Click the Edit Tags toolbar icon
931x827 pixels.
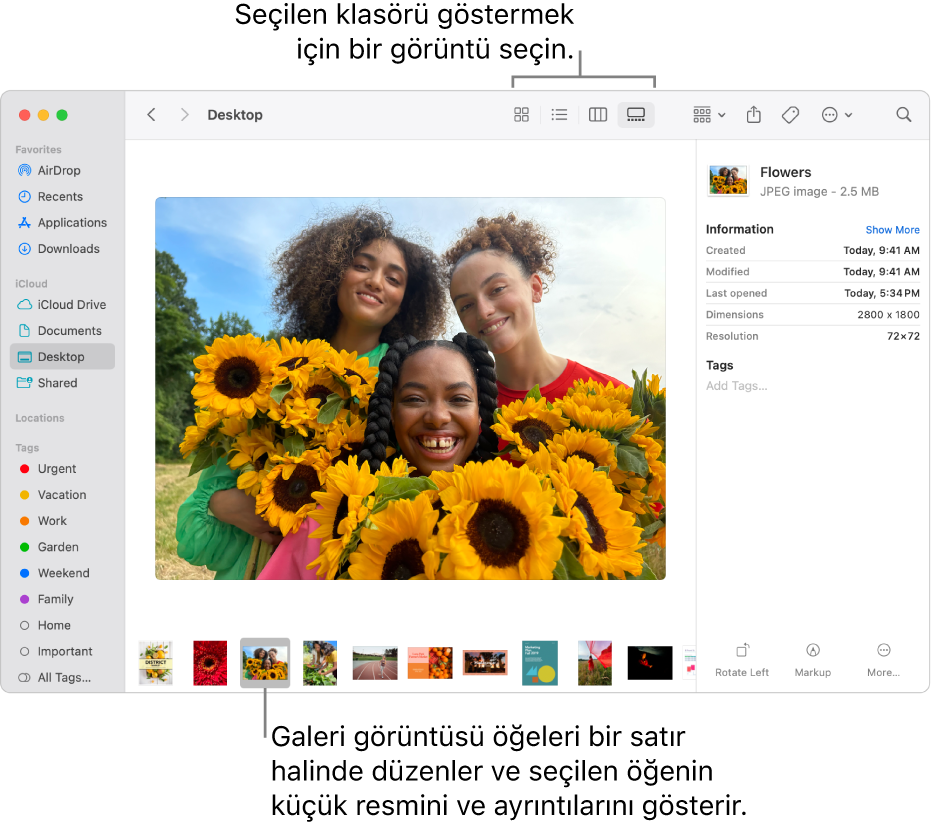[790, 115]
